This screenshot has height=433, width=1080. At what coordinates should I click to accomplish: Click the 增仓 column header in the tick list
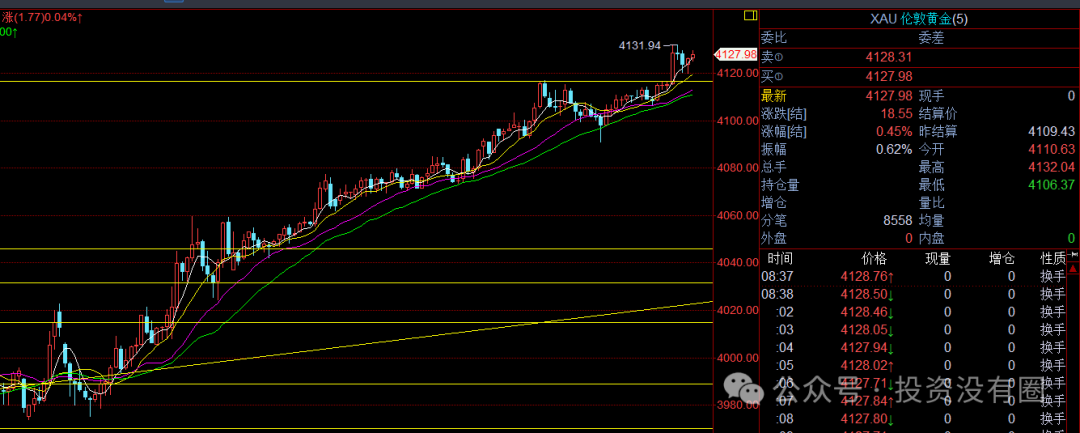(x=1001, y=259)
